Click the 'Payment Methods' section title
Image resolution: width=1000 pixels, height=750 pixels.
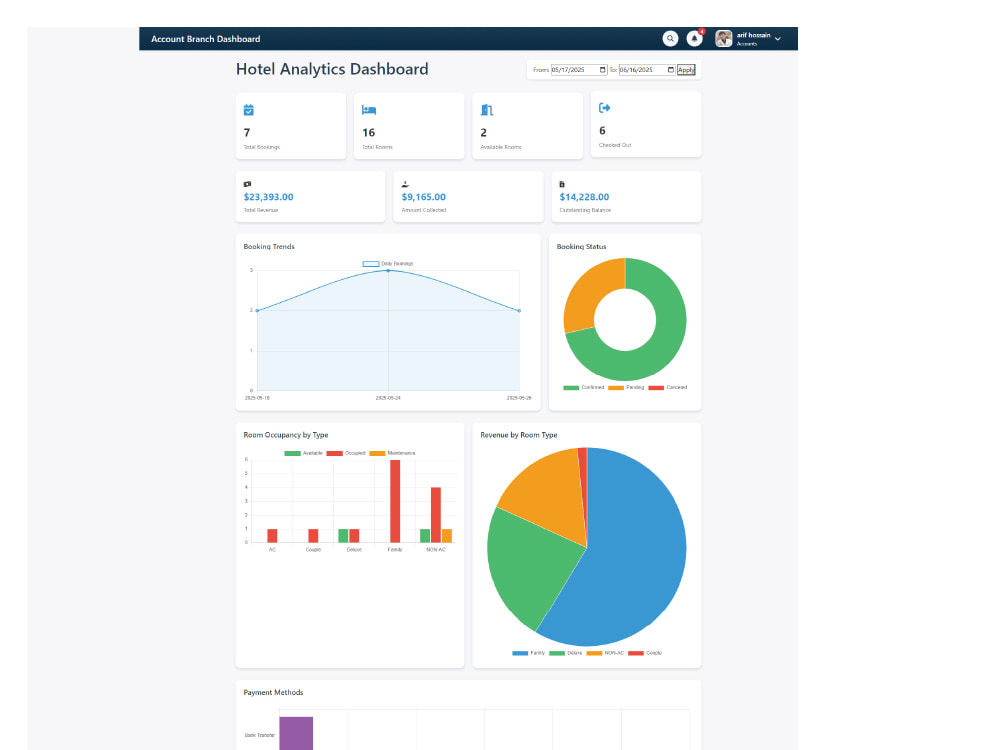point(273,693)
